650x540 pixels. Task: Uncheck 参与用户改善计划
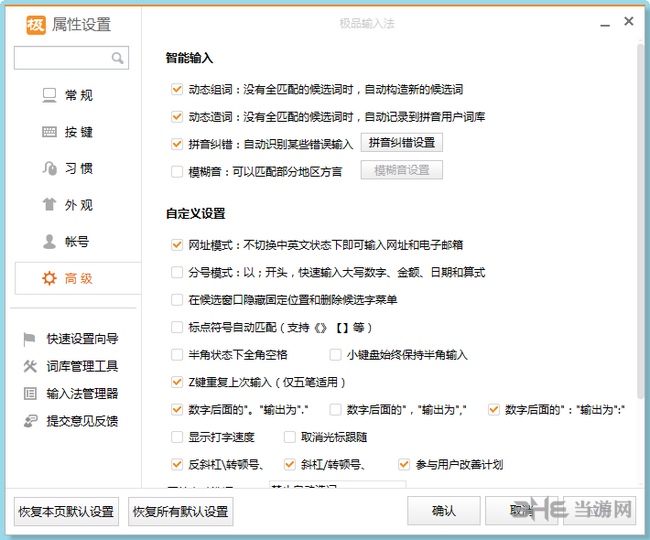tap(404, 465)
